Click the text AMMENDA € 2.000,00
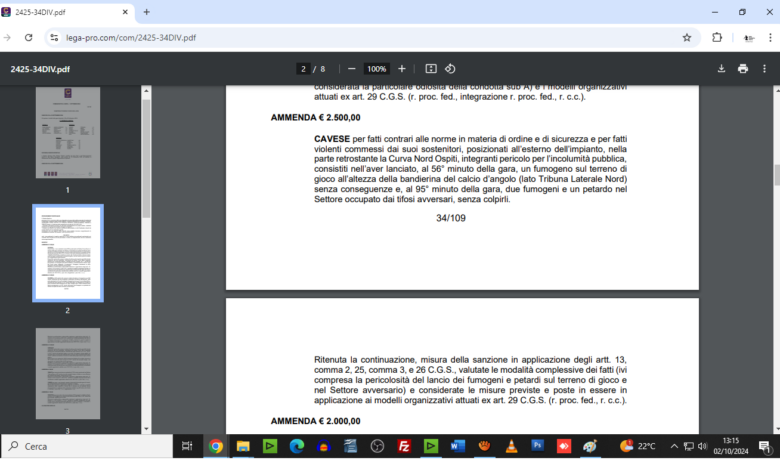The image size is (780, 470). coord(315,421)
